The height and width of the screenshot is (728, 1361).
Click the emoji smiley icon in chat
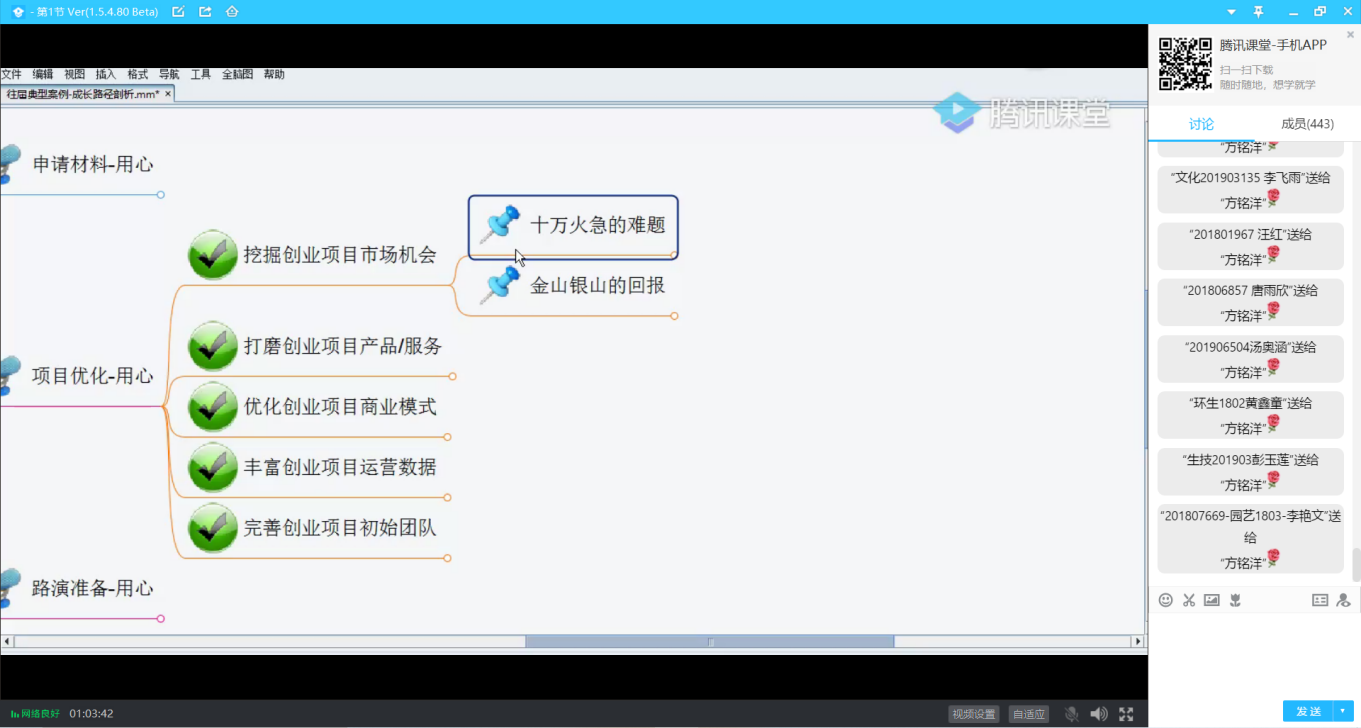point(1165,600)
